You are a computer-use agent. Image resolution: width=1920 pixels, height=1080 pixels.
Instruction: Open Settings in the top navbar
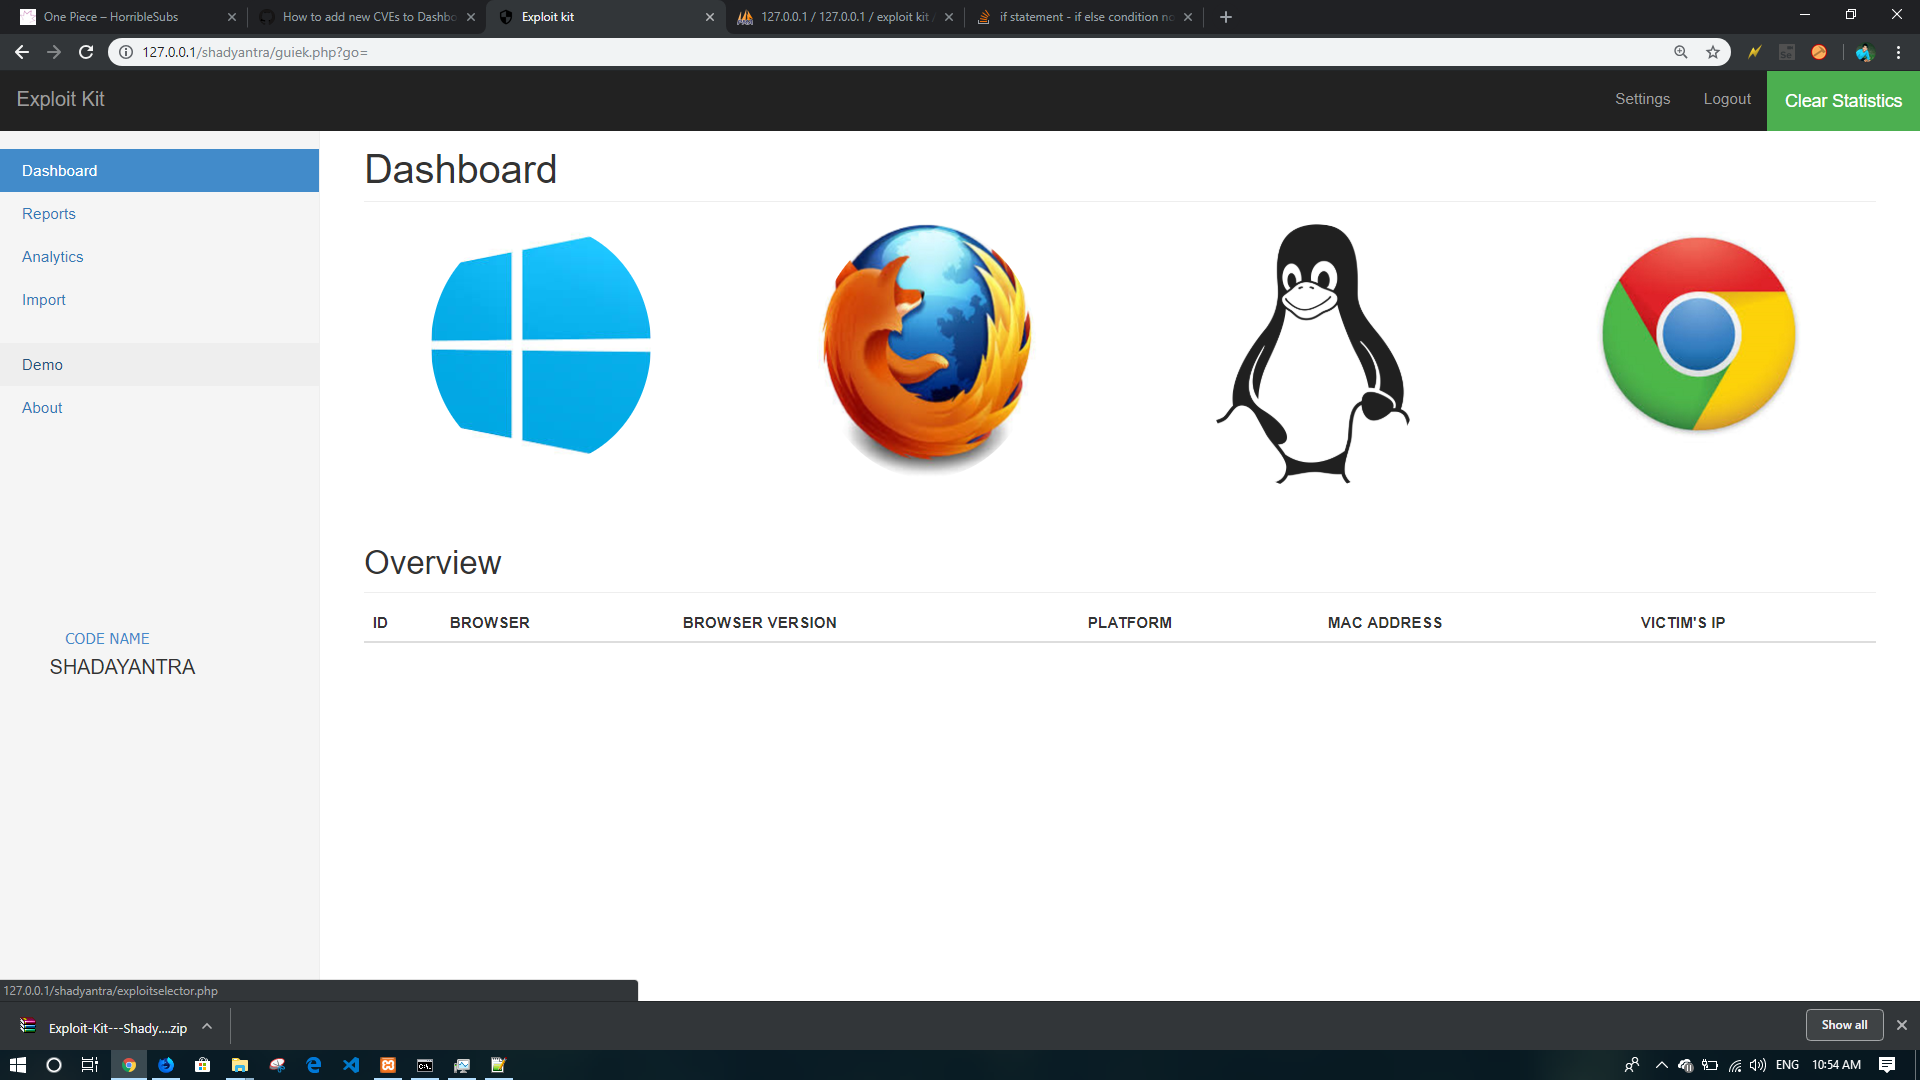[1642, 99]
